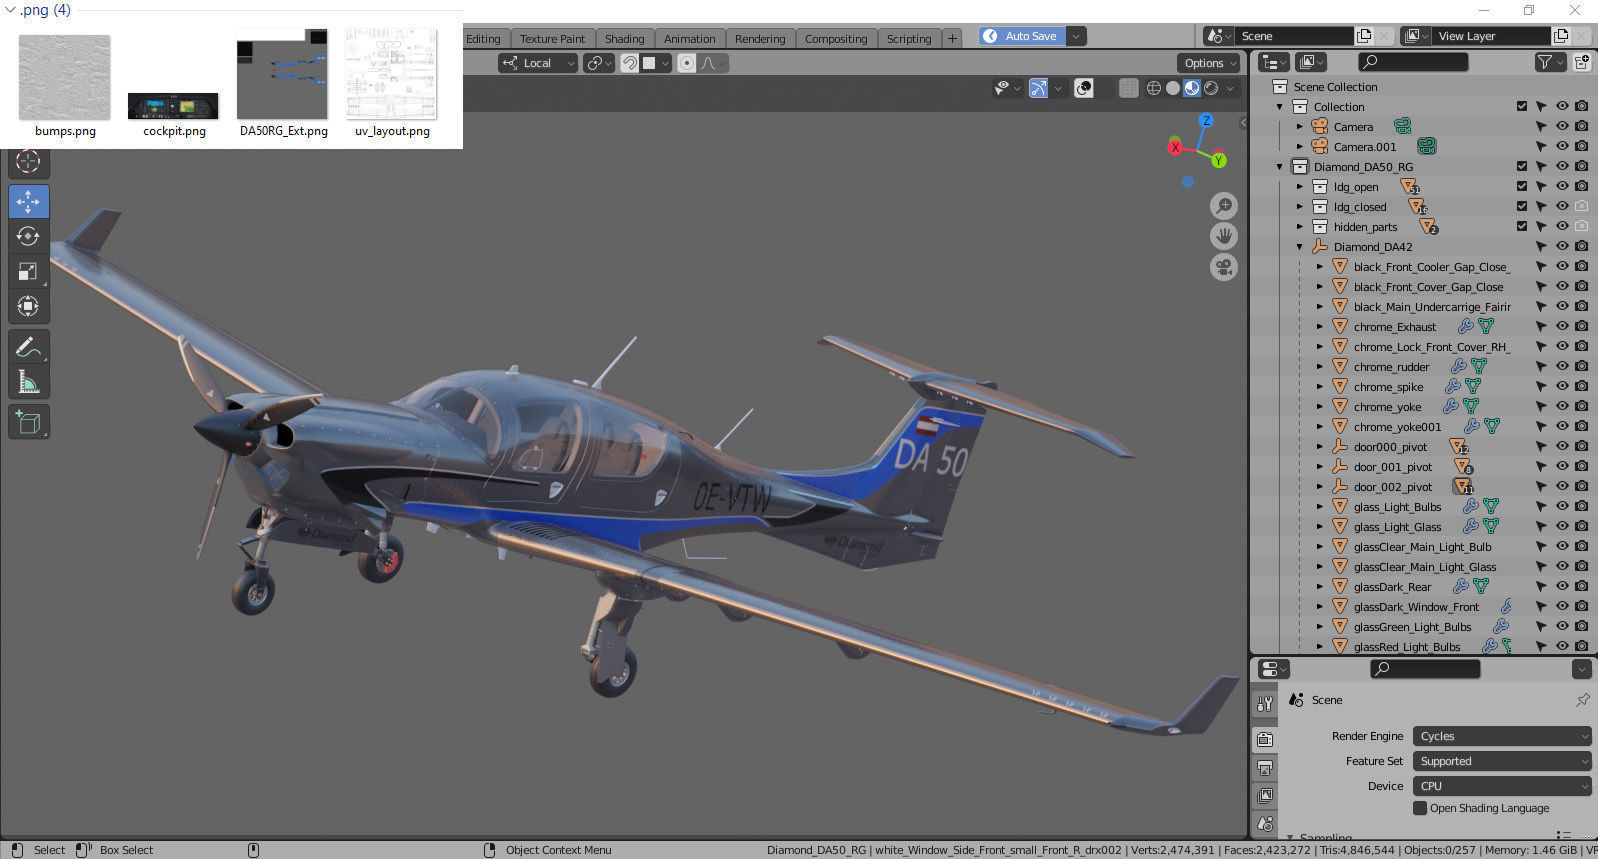Switch to Rendering workspace tab
Screen dimensions: 1598x859
tap(760, 39)
